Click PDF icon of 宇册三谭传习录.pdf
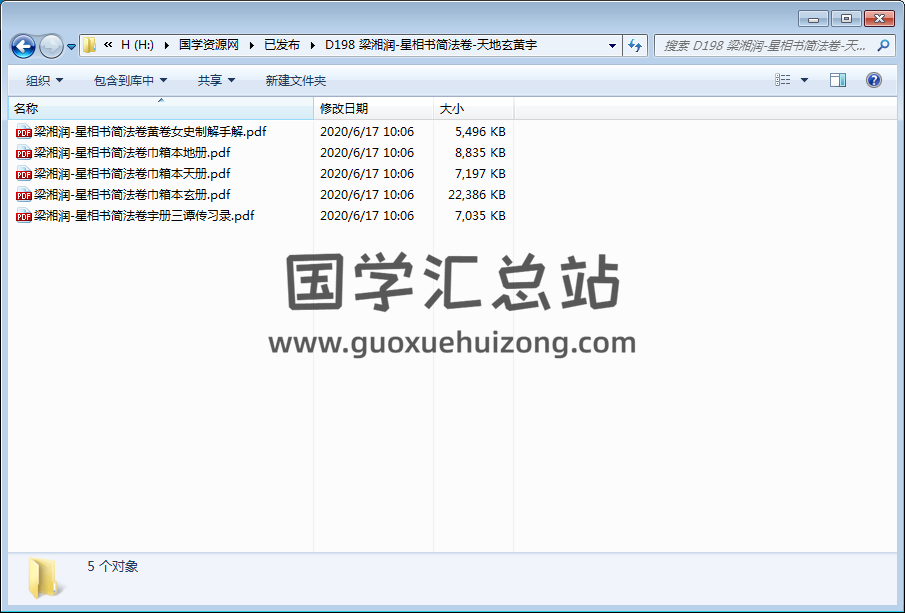Viewport: 905px width, 613px height. 24,216
